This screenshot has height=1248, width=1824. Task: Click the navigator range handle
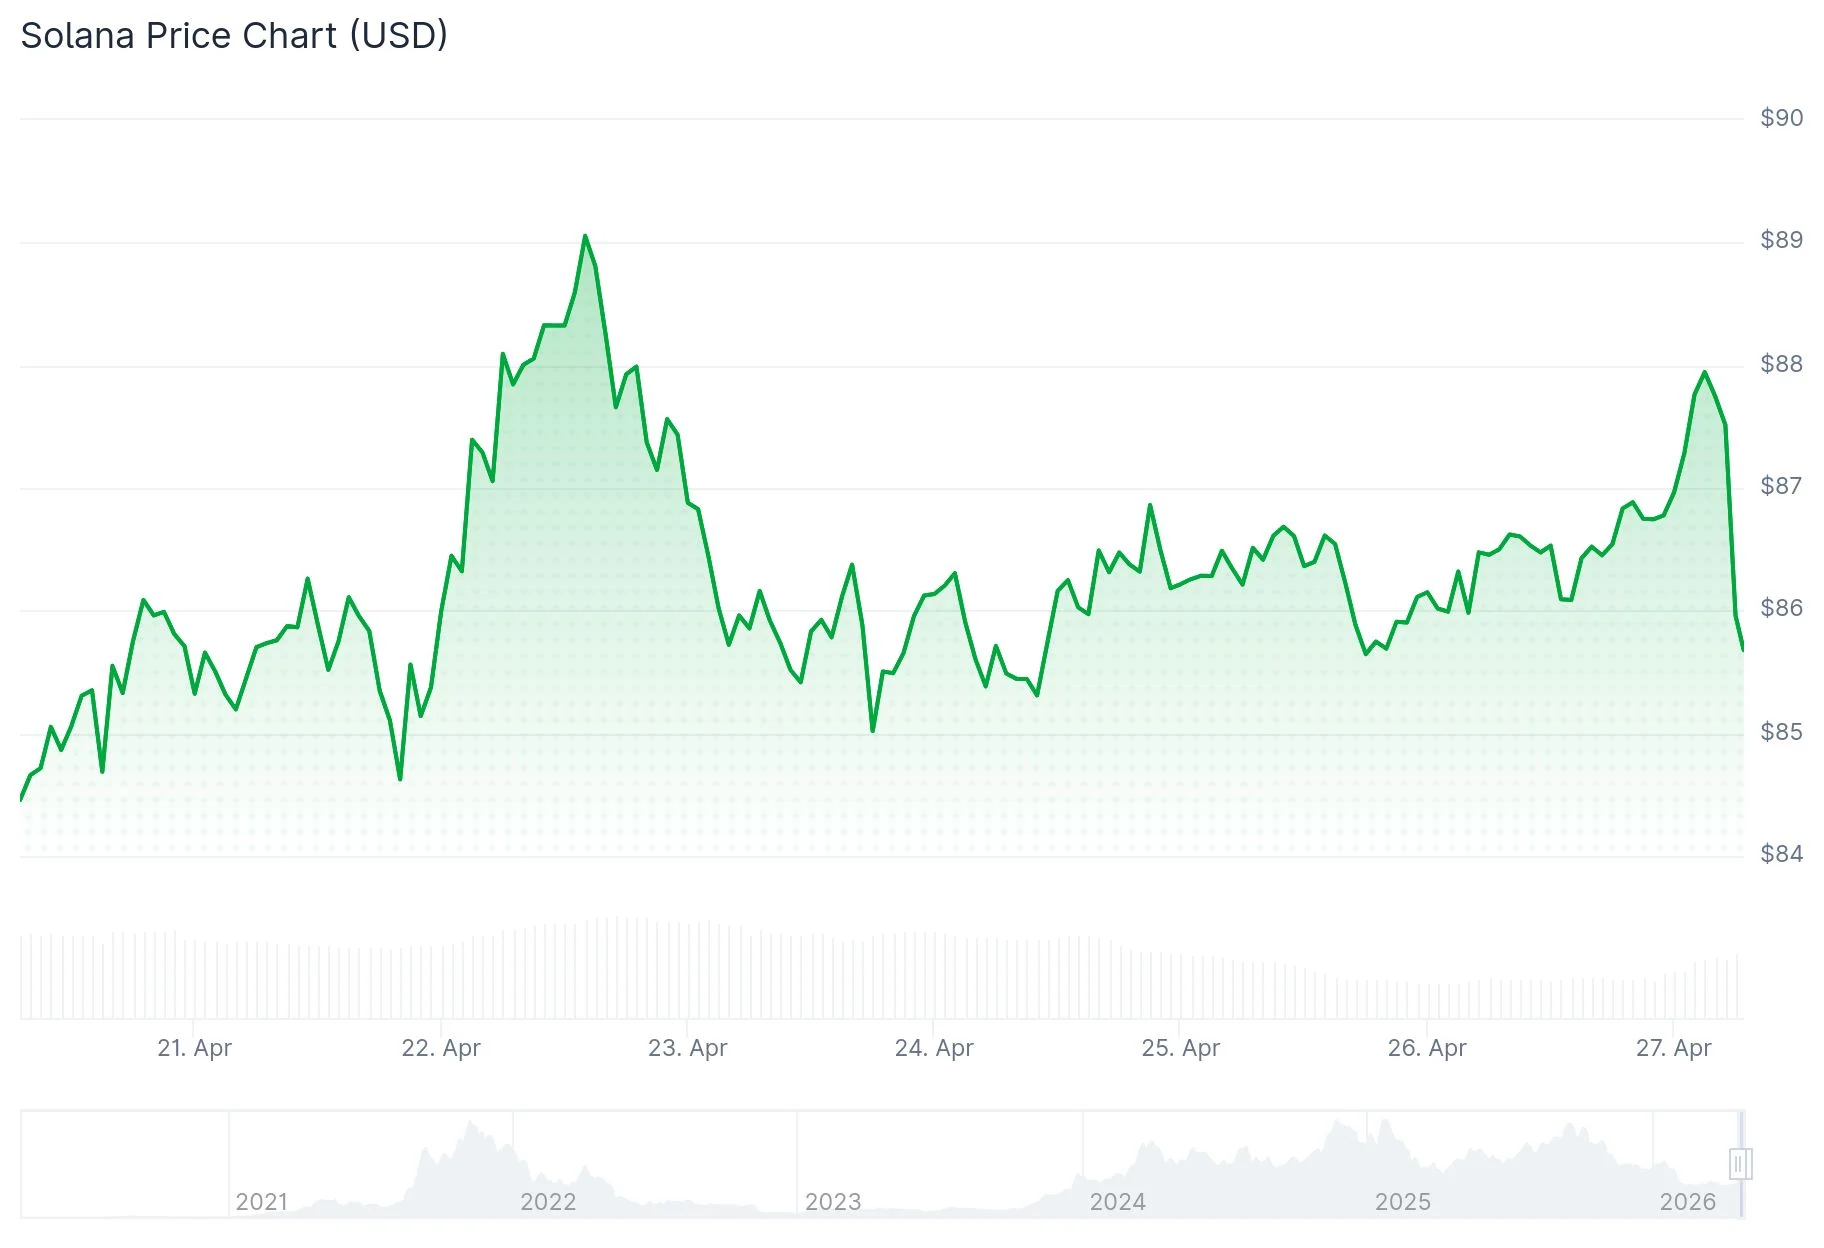(1740, 1164)
